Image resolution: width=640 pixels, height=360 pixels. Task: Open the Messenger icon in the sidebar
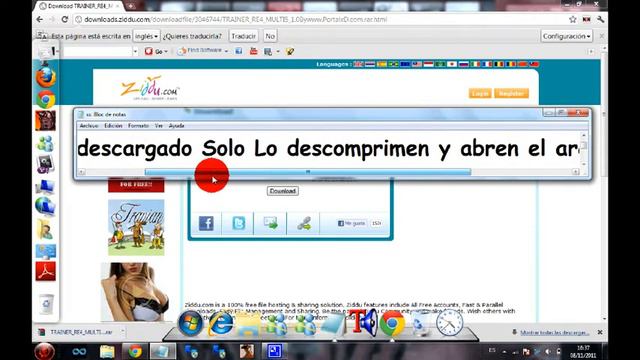pyautogui.click(x=45, y=143)
